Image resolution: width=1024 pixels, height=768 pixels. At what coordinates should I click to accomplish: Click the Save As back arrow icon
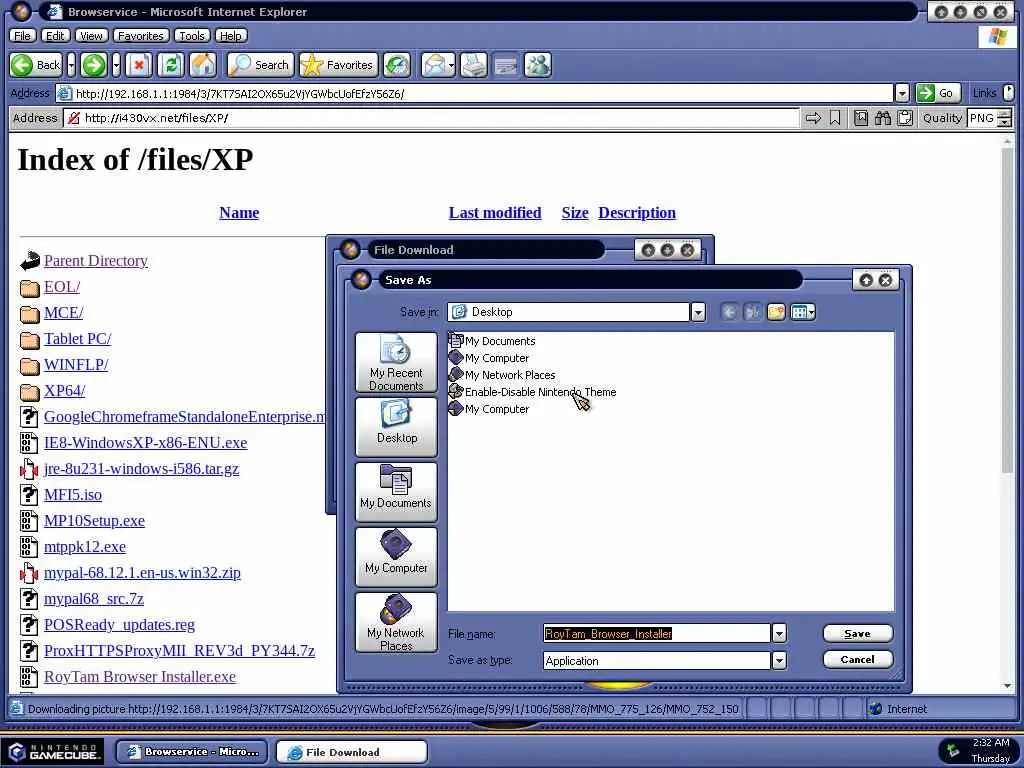click(729, 312)
